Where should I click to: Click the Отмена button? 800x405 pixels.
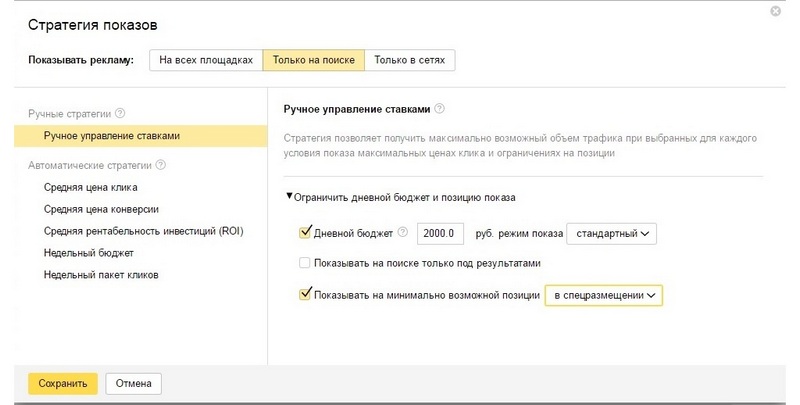click(x=134, y=384)
